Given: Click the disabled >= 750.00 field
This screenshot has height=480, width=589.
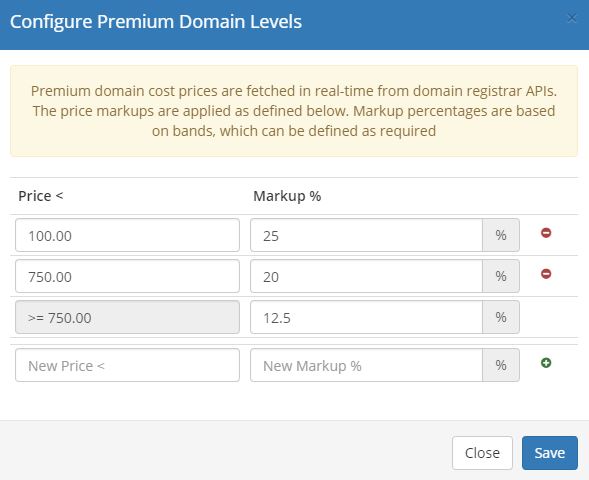Looking at the screenshot, I should 127,317.
